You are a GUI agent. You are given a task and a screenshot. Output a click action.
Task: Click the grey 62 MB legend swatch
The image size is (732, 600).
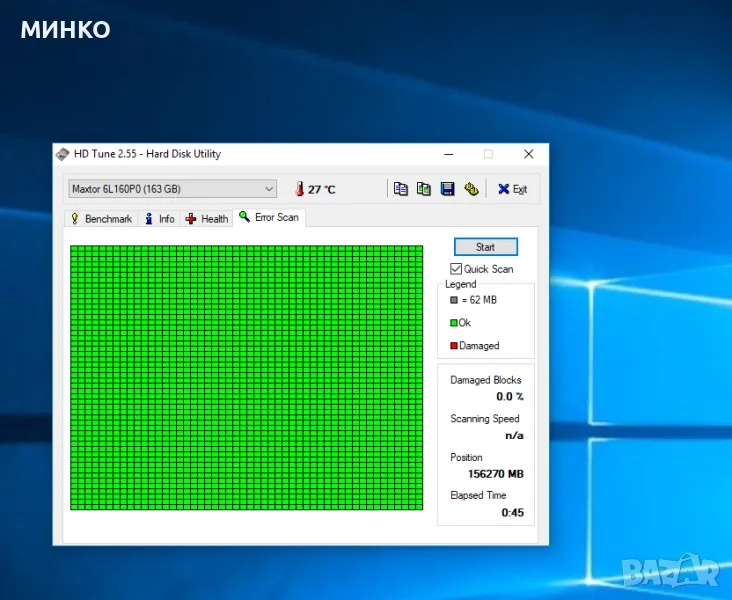(454, 300)
